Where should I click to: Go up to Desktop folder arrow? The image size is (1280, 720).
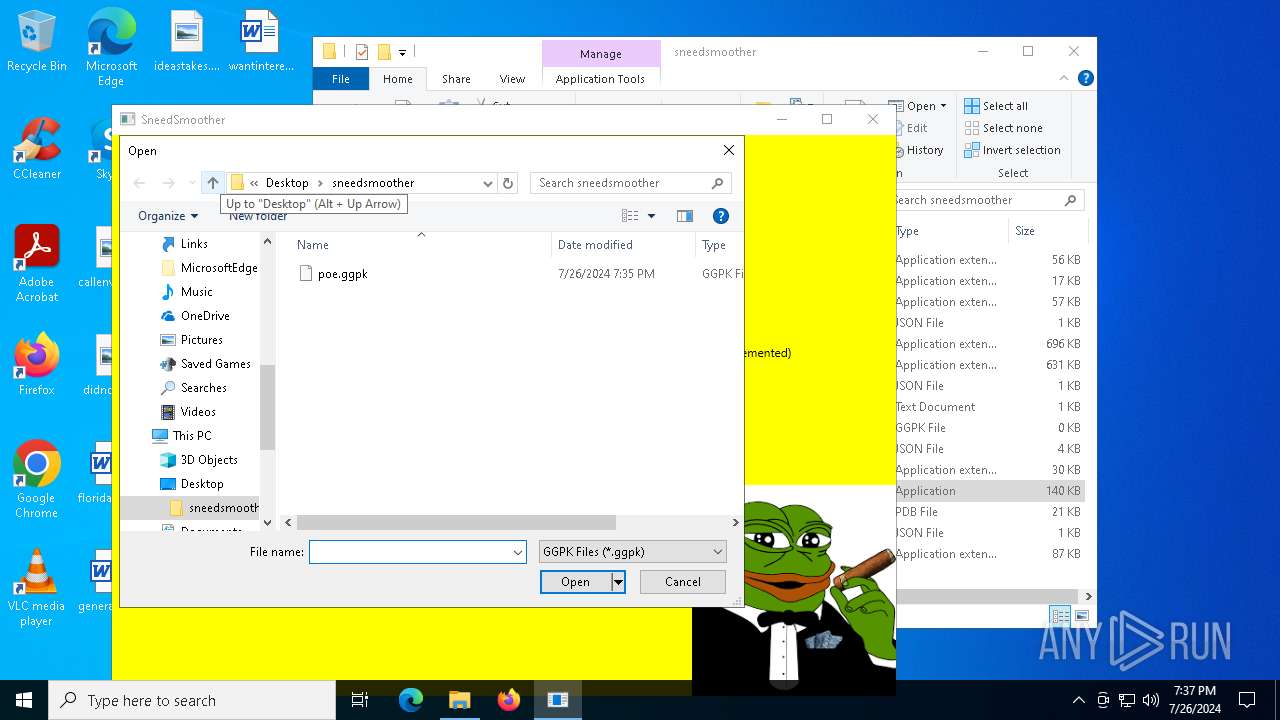tap(212, 183)
